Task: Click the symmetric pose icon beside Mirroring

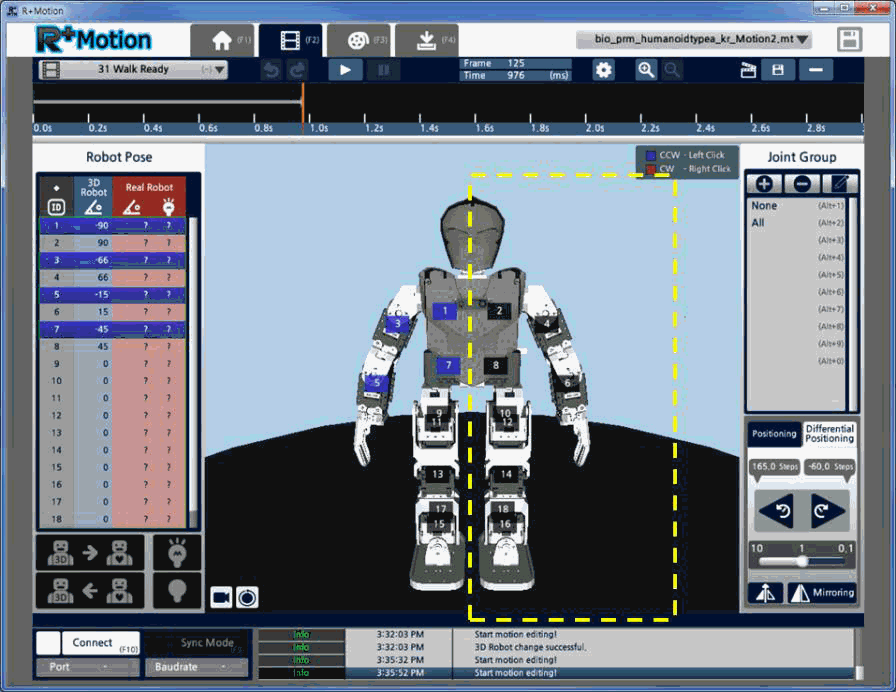Action: click(x=765, y=593)
